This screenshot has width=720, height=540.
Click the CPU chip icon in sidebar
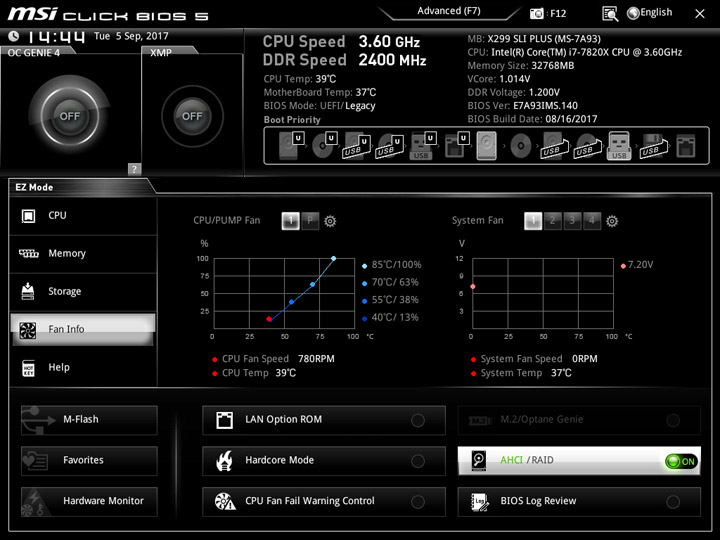(x=28, y=216)
